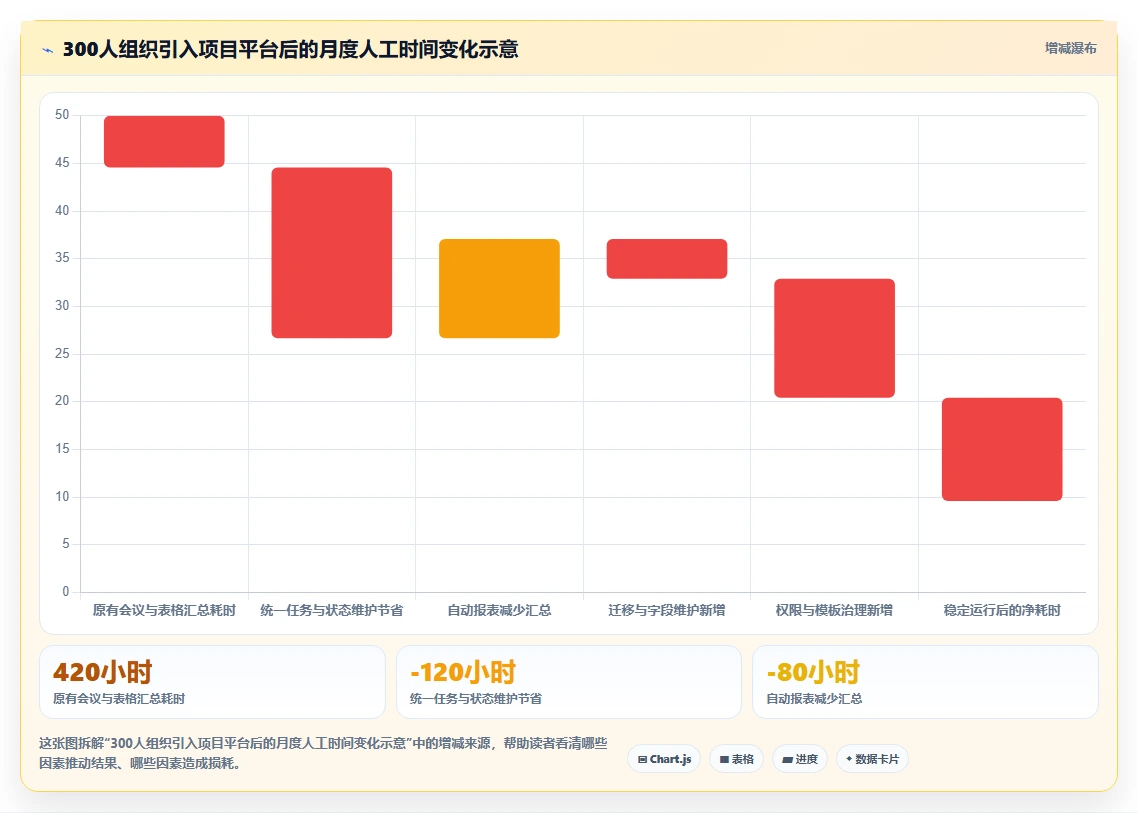Click the 进度 tag chip
1138x813 pixels.
[800, 759]
